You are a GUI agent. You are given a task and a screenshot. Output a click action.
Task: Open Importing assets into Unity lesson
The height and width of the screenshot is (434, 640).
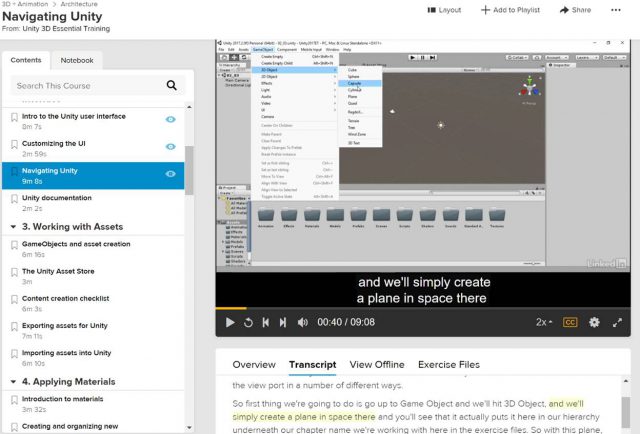coord(93,358)
